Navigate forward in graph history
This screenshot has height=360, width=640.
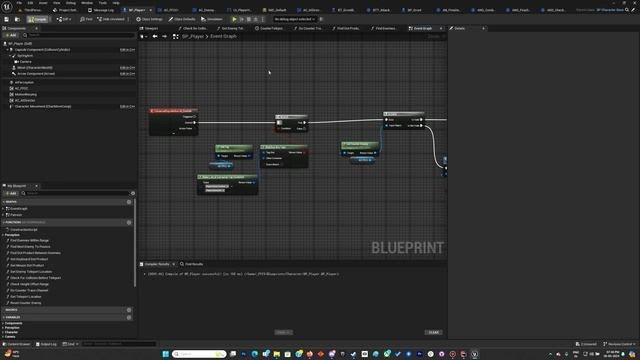coord(164,36)
